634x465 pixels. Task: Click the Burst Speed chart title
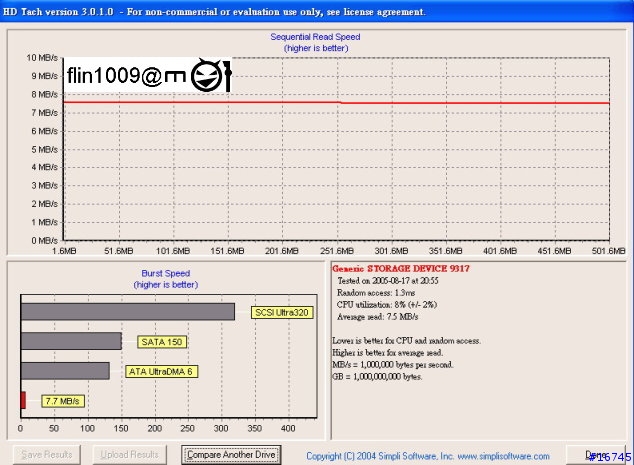pos(166,273)
